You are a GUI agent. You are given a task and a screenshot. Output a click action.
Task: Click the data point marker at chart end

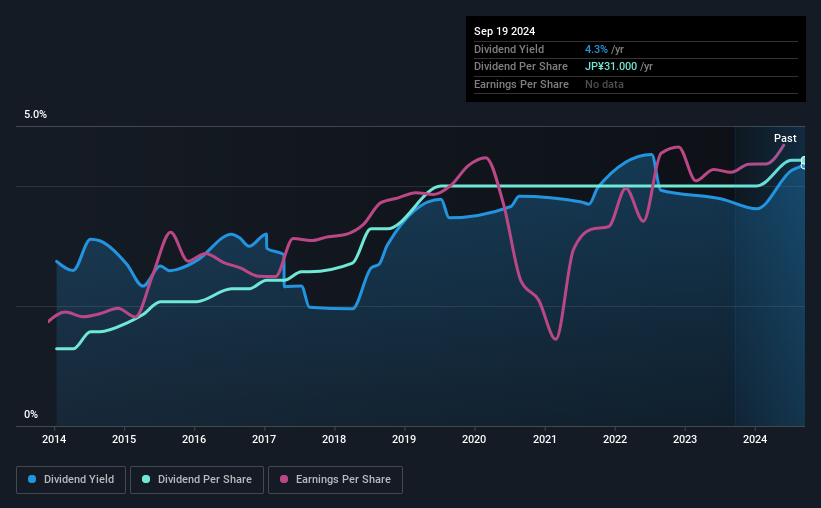[x=804, y=163]
